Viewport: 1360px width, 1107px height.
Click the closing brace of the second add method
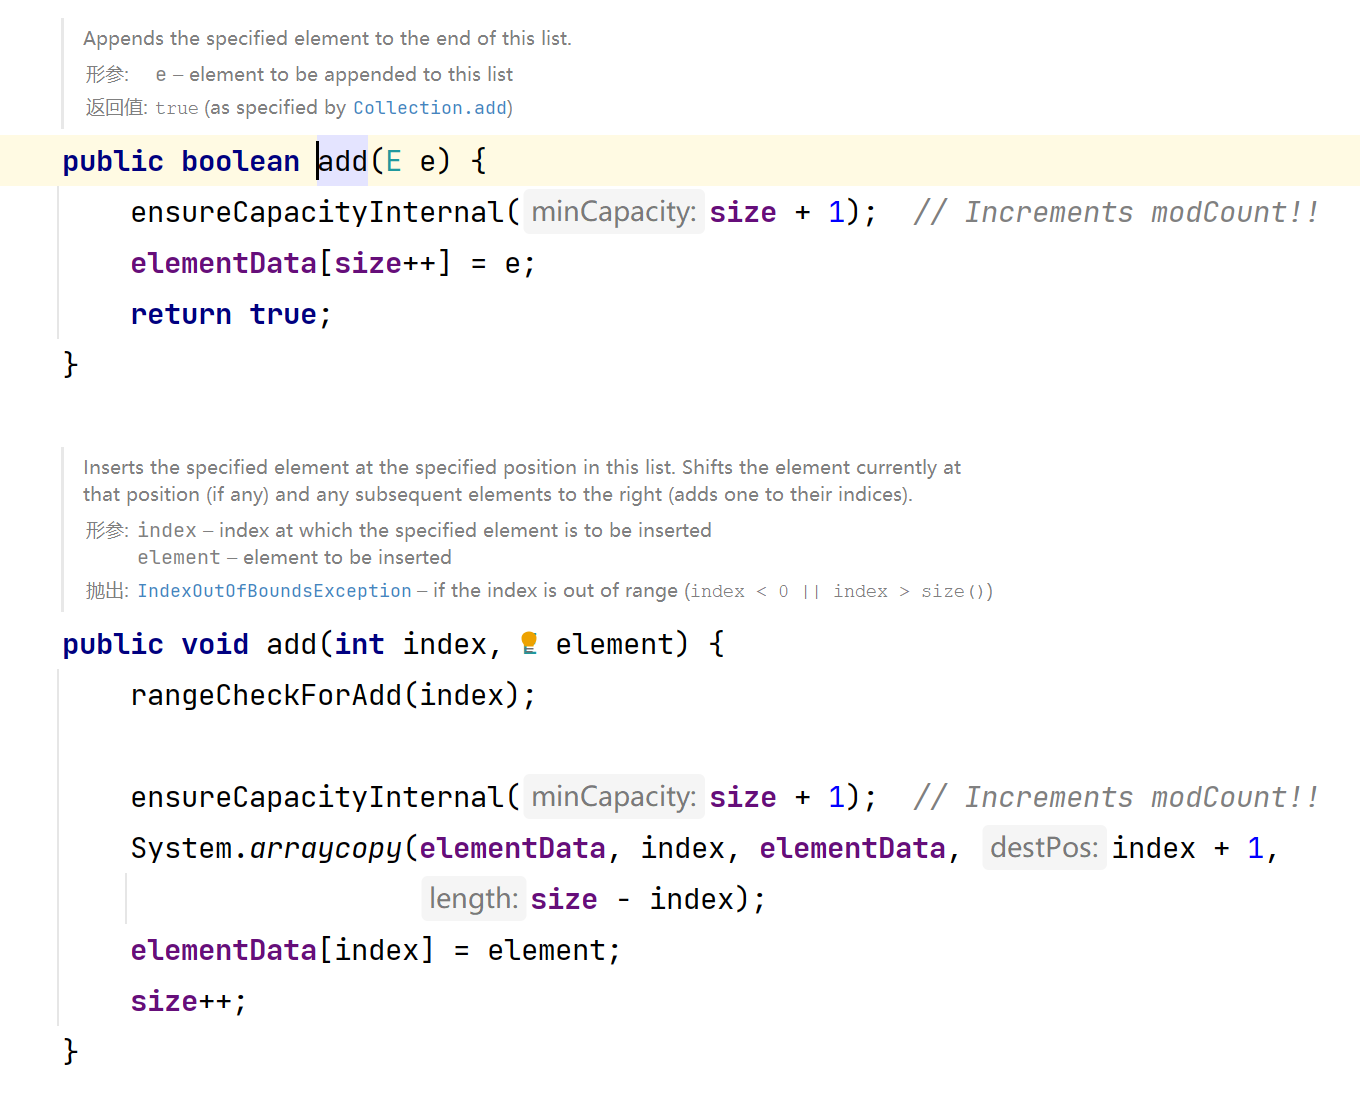pyautogui.click(x=70, y=1051)
